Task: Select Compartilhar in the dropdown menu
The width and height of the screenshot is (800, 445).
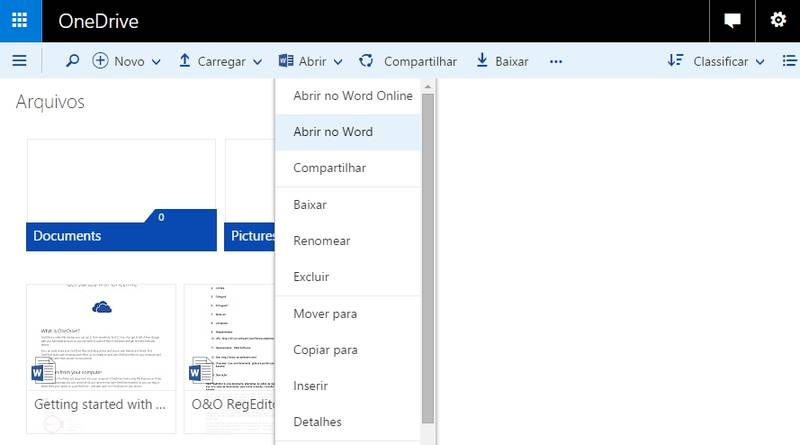Action: pyautogui.click(x=348, y=168)
